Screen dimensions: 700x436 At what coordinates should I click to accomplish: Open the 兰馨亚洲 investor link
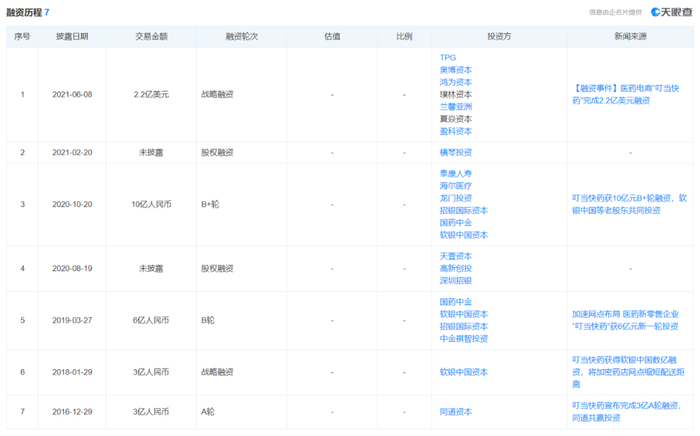pos(455,107)
